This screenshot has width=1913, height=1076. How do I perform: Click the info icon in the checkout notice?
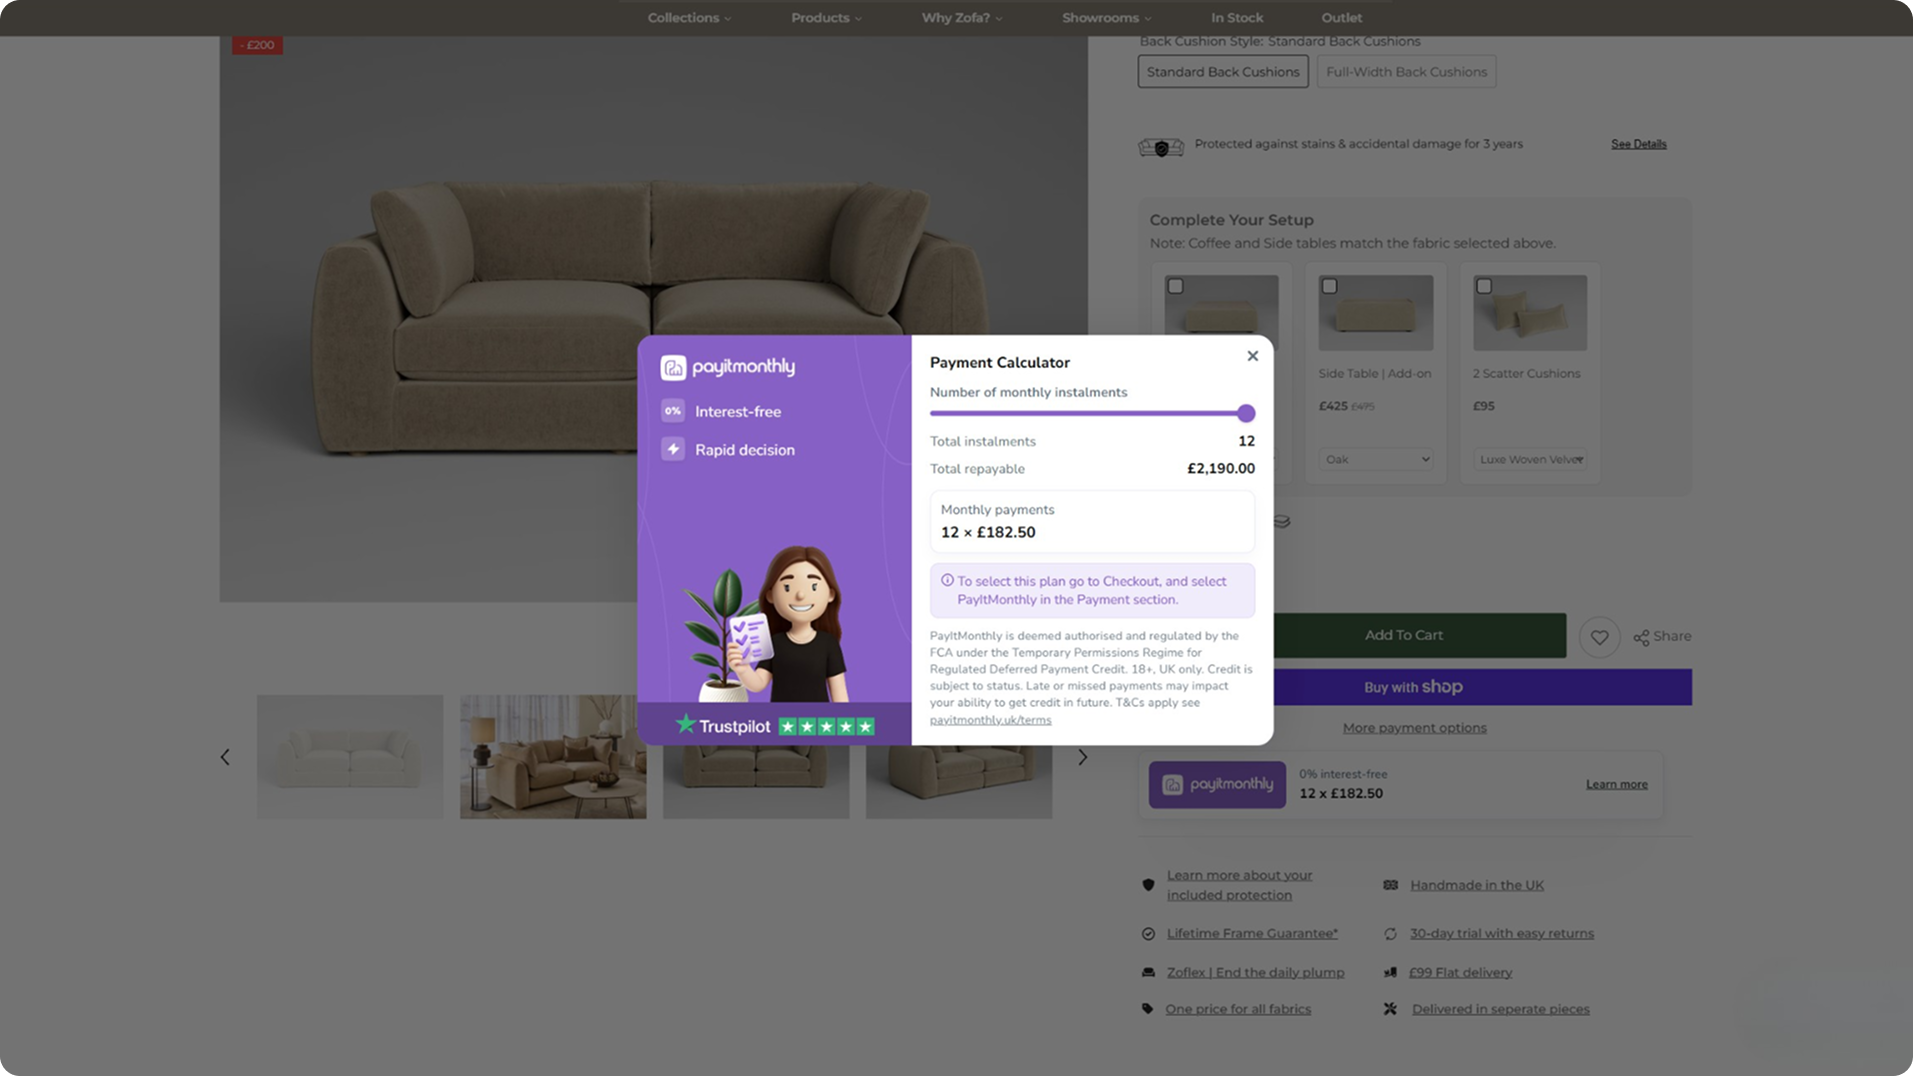click(947, 580)
